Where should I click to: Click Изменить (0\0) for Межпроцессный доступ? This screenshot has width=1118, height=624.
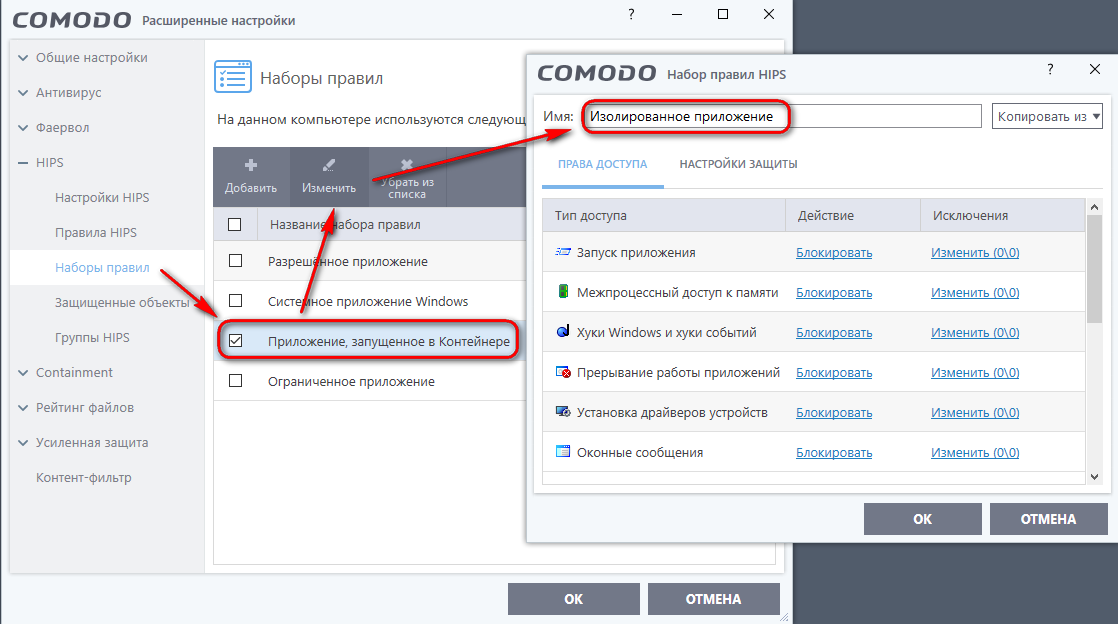pyautogui.click(x=975, y=292)
